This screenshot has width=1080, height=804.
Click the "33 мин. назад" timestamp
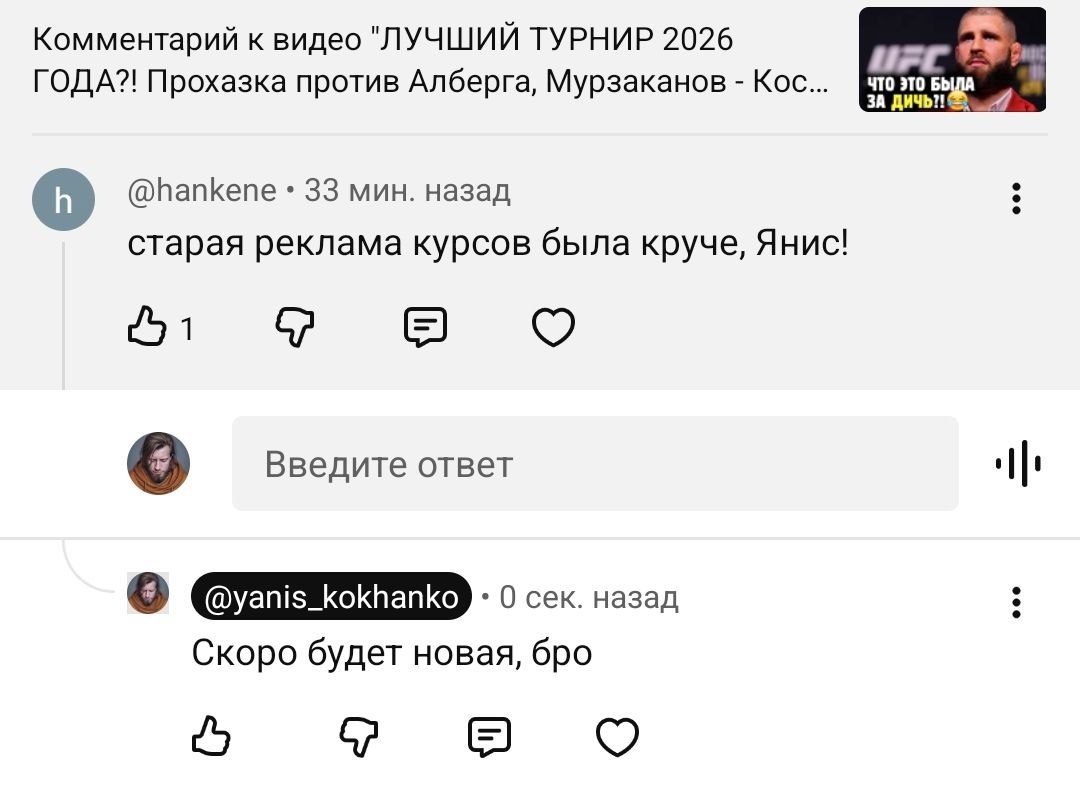pyautogui.click(x=407, y=190)
